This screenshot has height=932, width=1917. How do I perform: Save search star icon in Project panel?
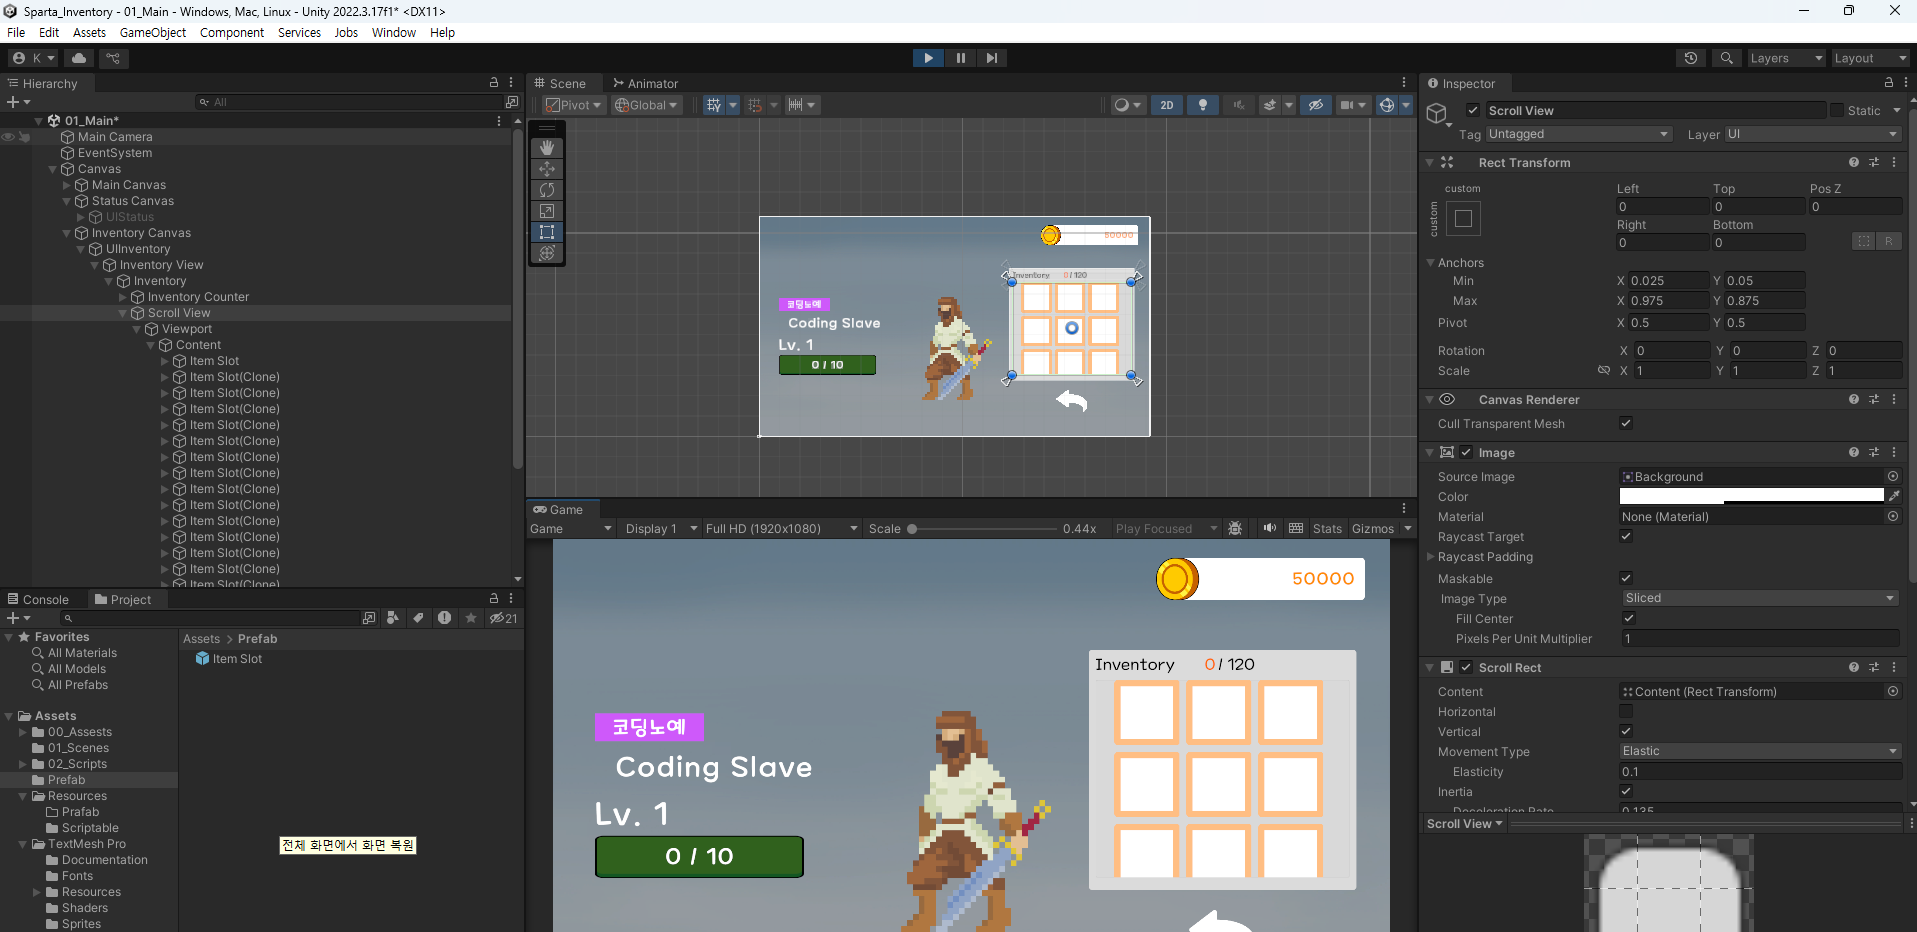471,618
